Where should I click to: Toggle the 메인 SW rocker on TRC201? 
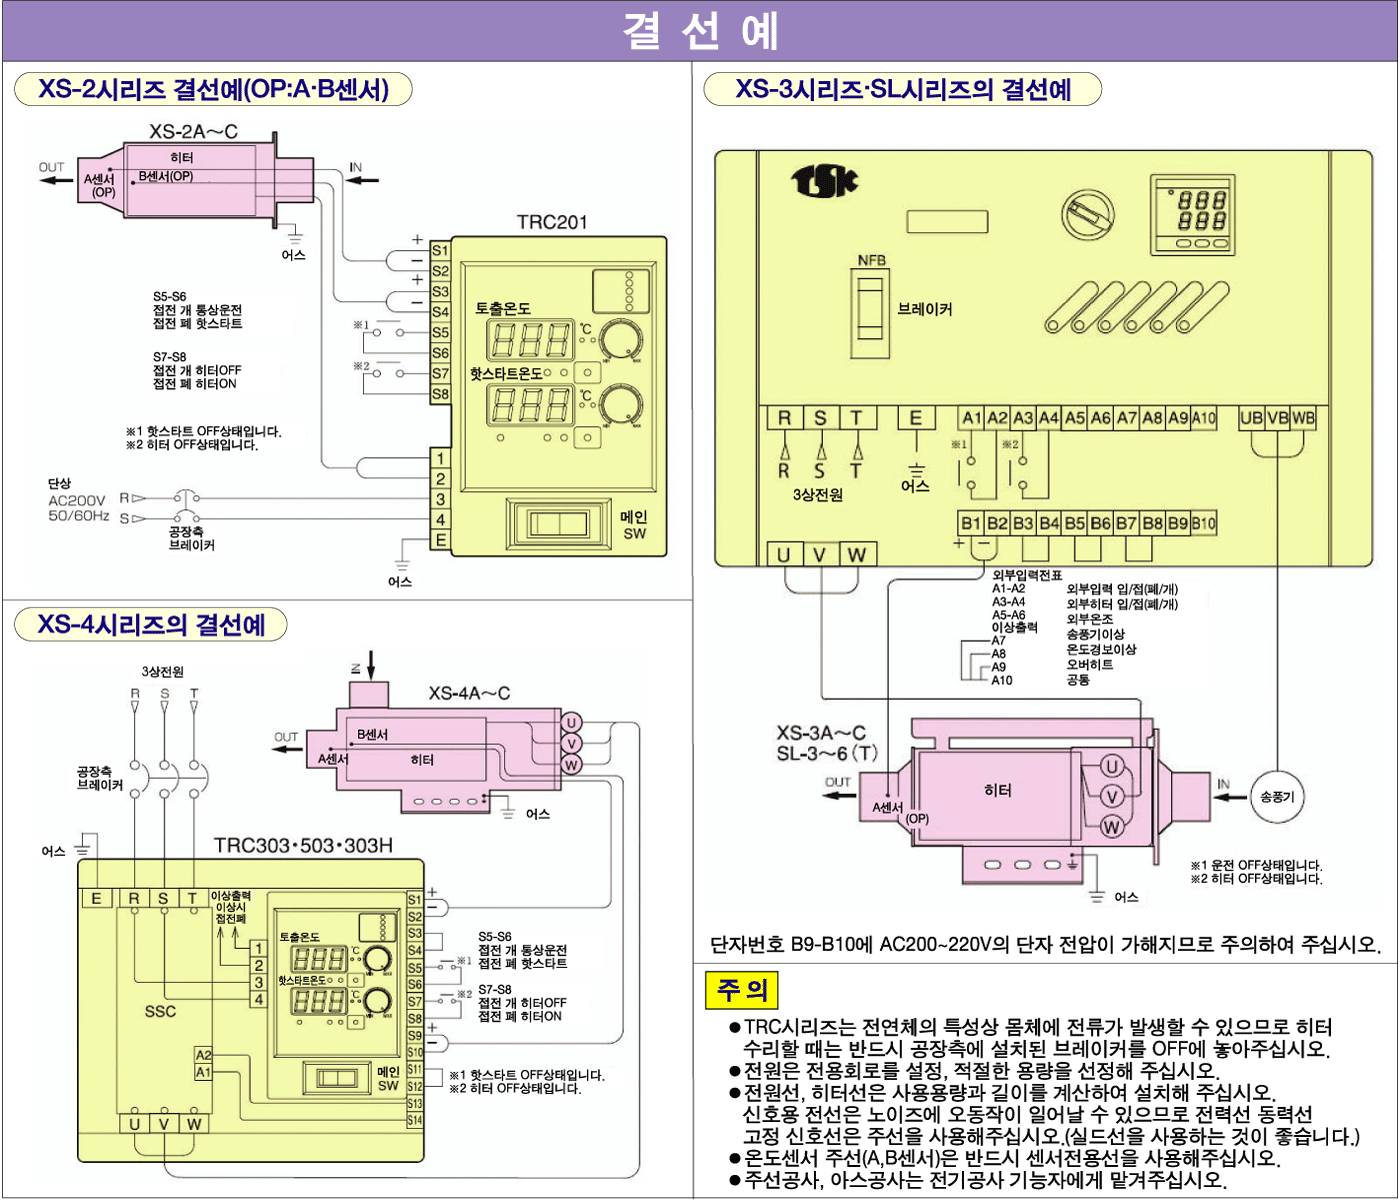(559, 524)
